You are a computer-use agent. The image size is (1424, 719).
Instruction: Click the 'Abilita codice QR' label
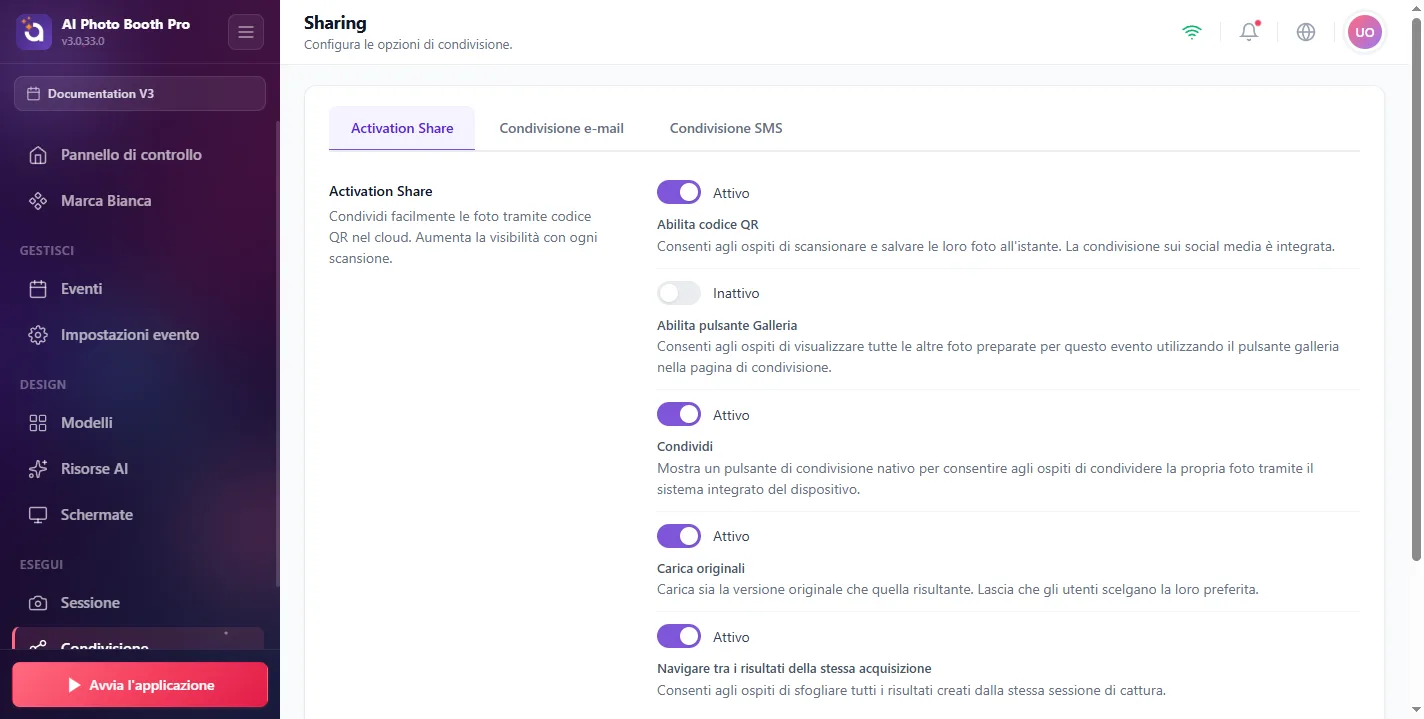[x=708, y=224]
